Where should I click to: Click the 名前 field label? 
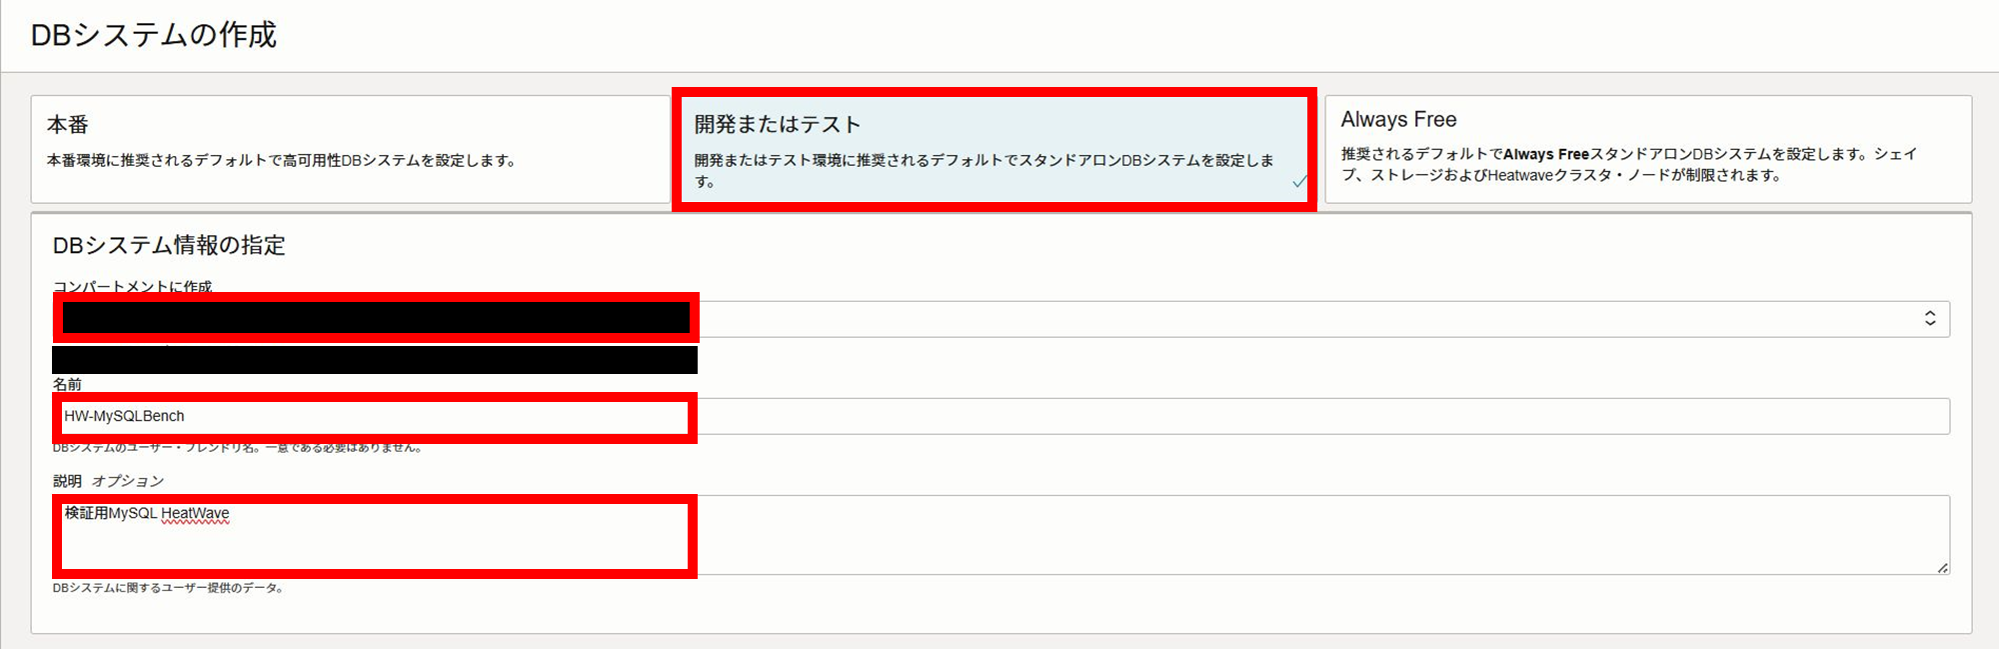tap(67, 384)
